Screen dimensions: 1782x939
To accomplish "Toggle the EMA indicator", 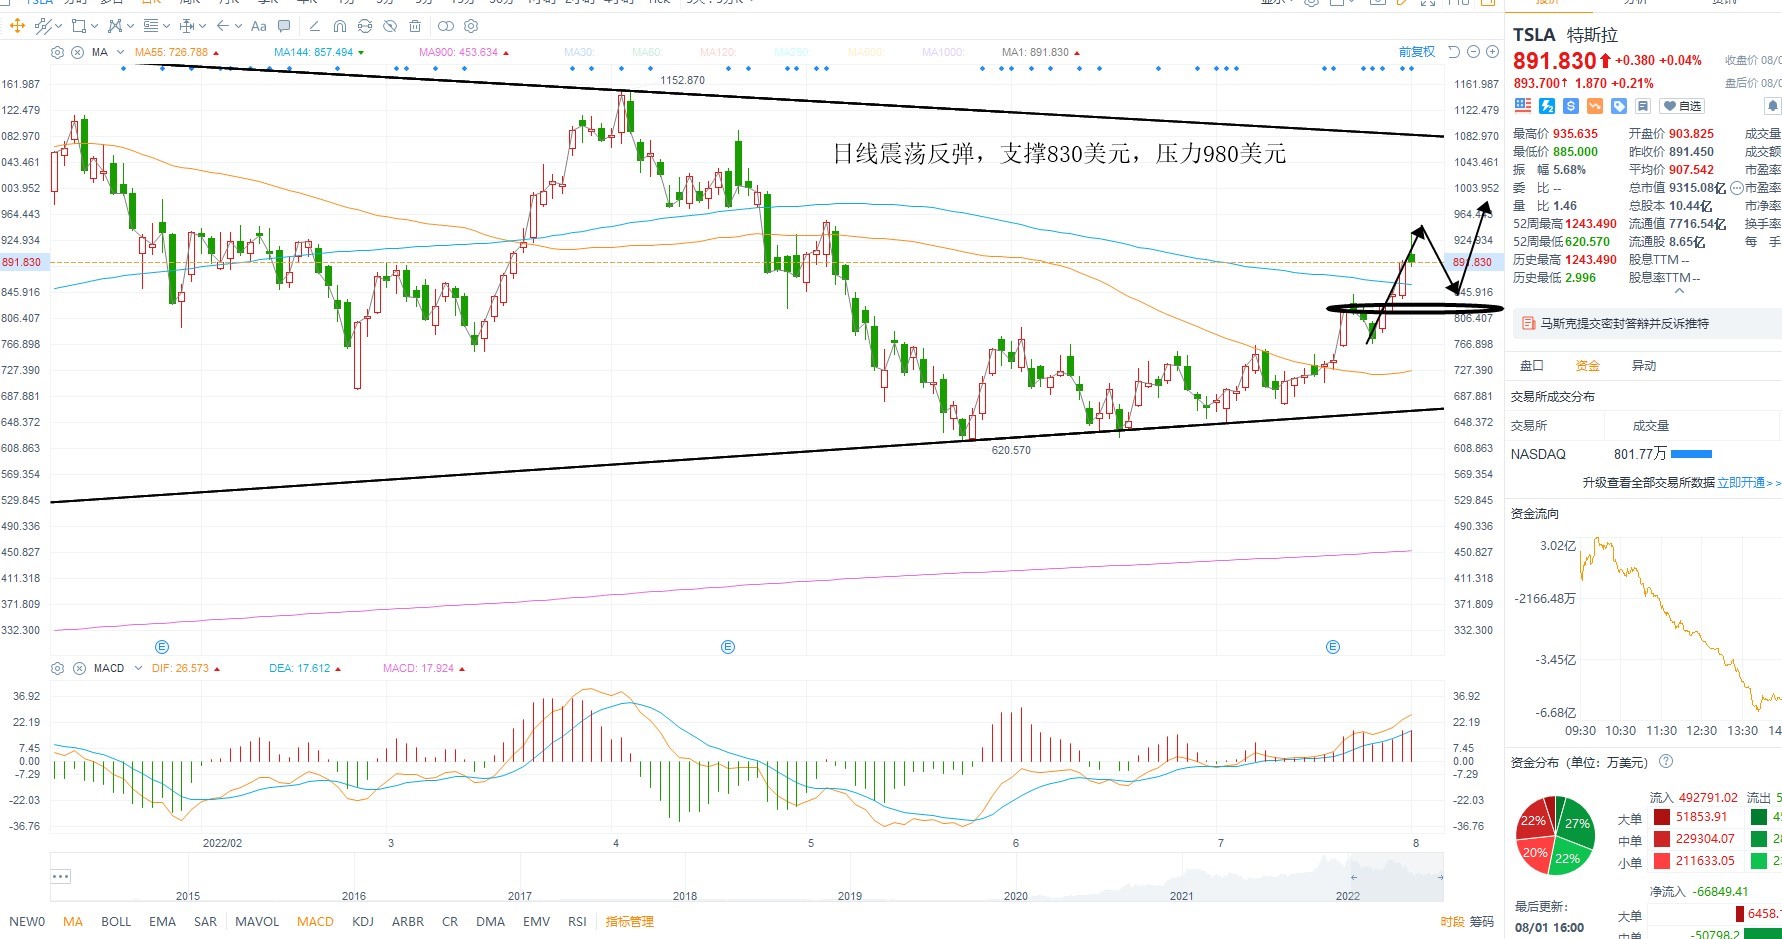I will click(162, 922).
